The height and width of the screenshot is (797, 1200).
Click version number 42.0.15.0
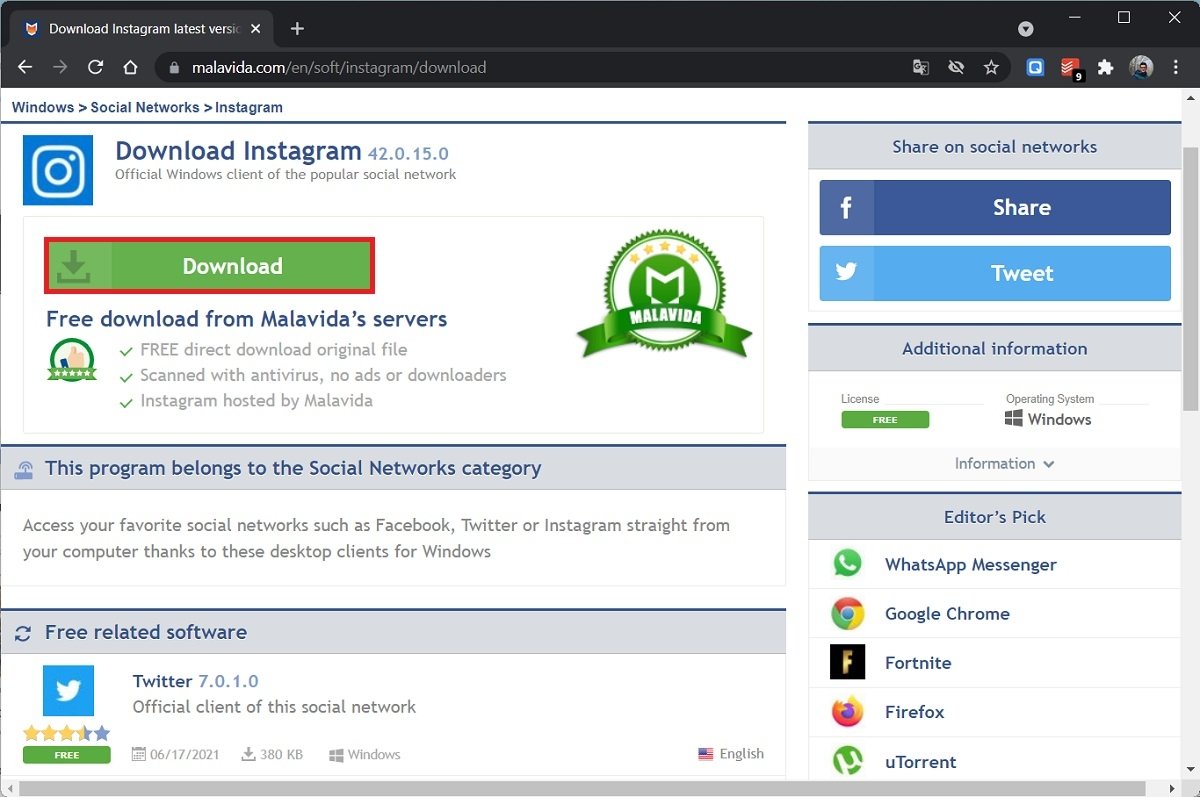408,154
